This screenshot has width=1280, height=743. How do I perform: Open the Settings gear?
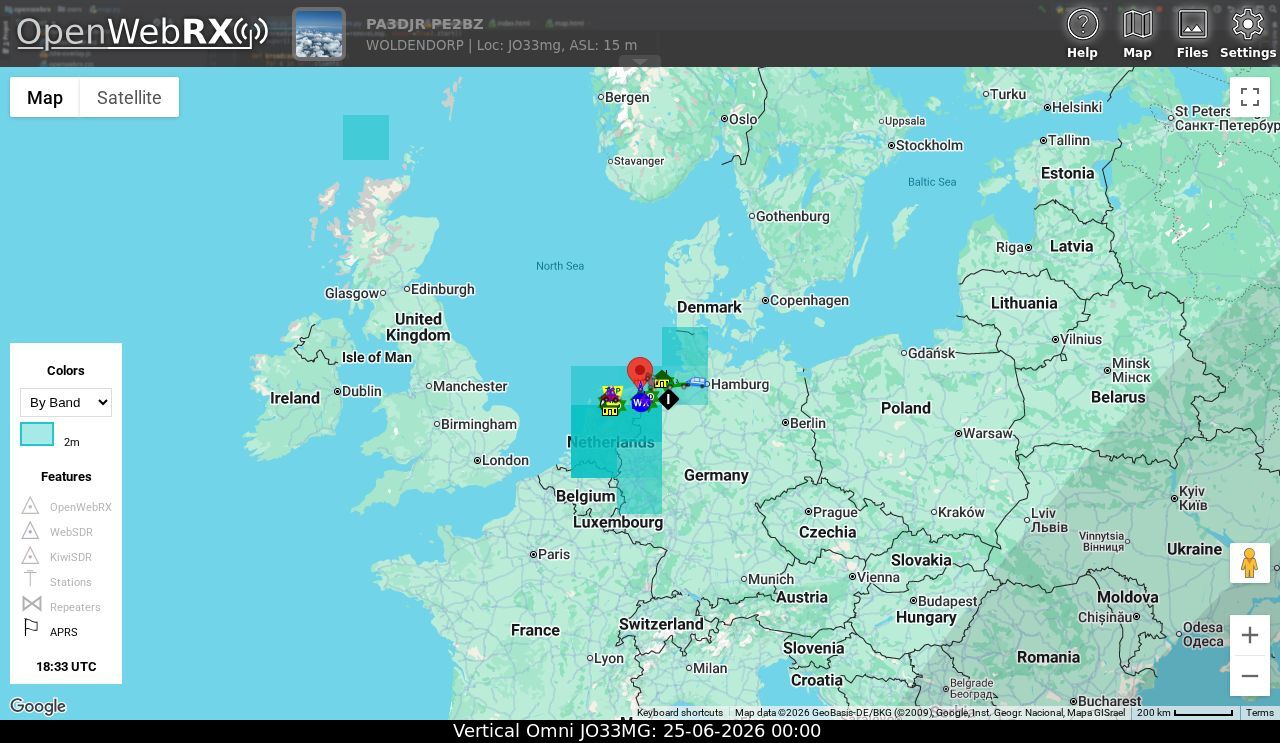pyautogui.click(x=1247, y=34)
